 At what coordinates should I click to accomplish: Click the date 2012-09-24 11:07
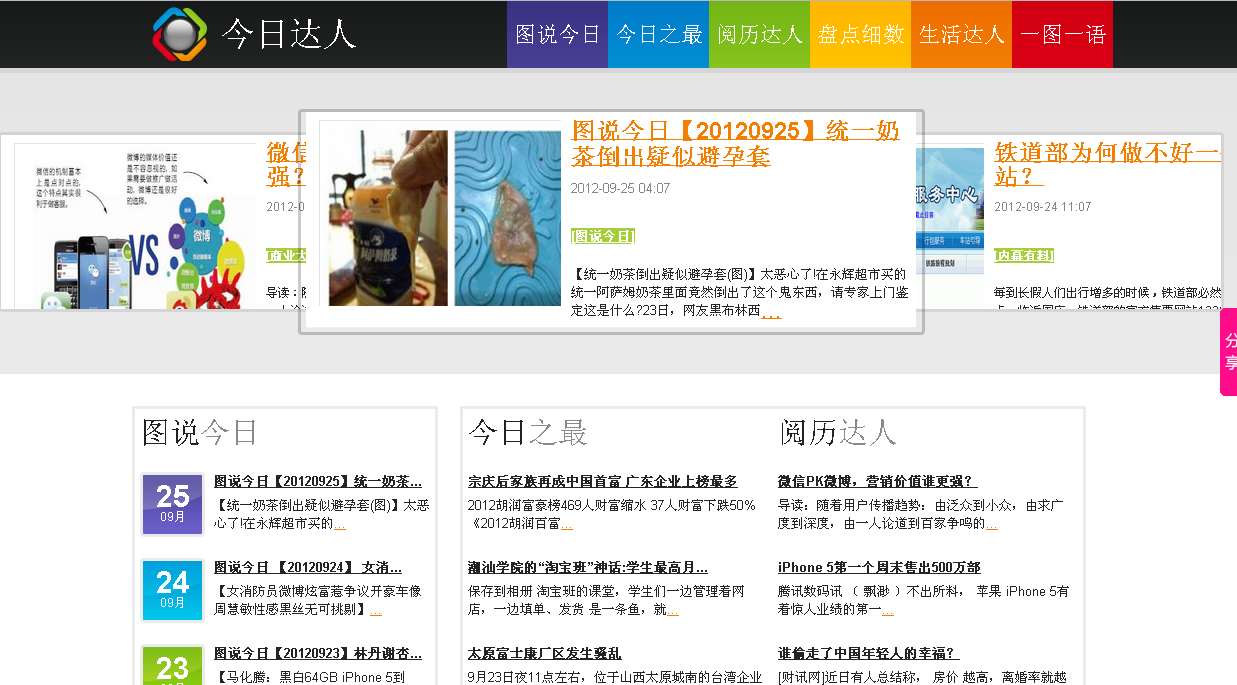pos(1043,207)
